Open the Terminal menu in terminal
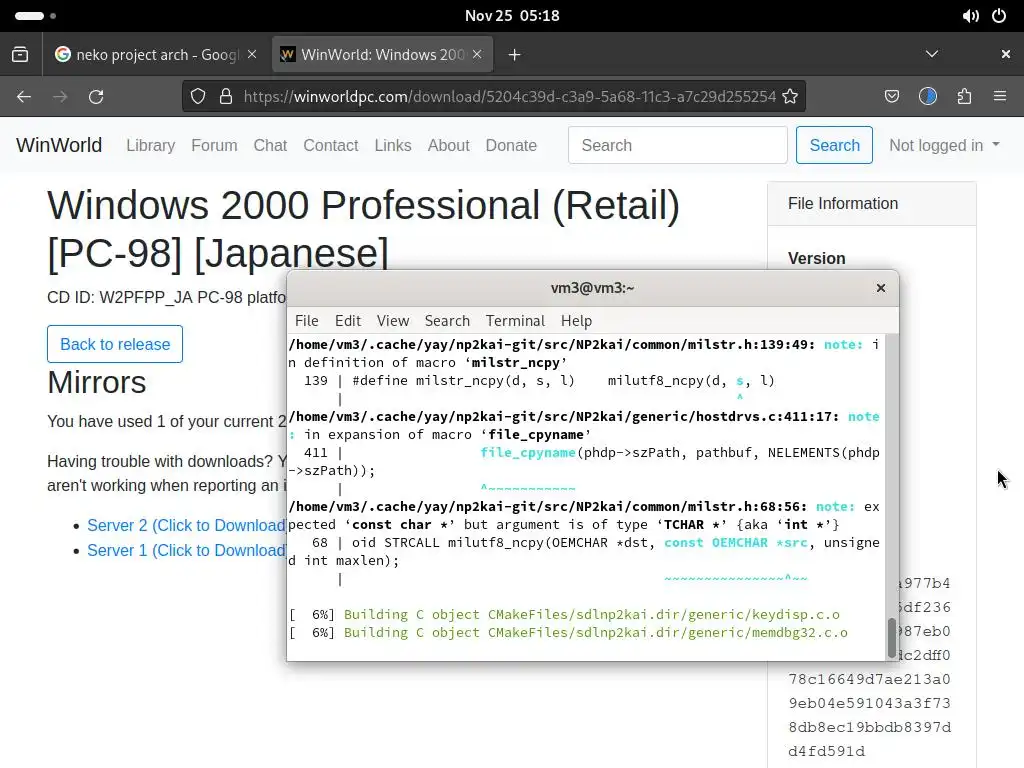The width and height of the screenshot is (1024, 768). (x=515, y=321)
